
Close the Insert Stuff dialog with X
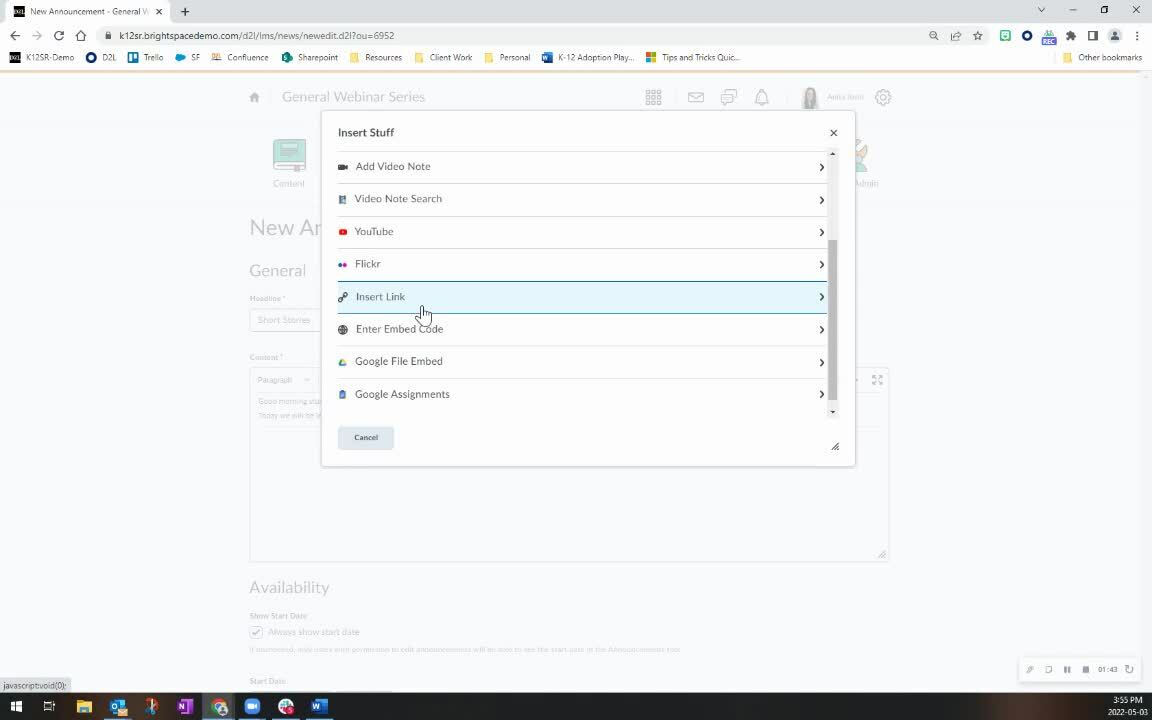tap(833, 133)
